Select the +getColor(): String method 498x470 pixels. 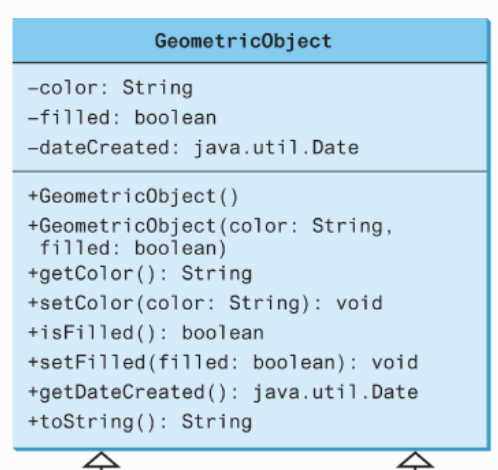[x=140, y=274]
